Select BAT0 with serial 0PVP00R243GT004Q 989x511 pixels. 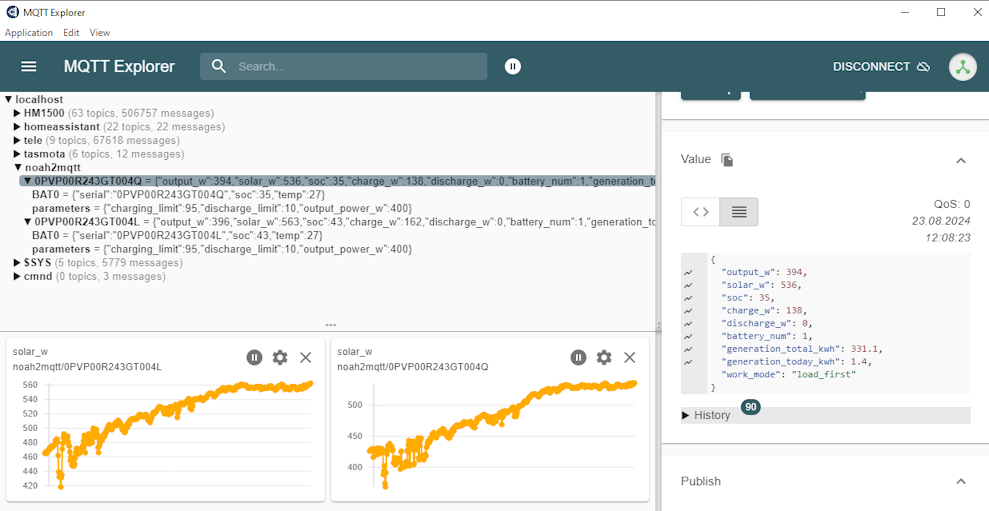pyautogui.click(x=178, y=195)
